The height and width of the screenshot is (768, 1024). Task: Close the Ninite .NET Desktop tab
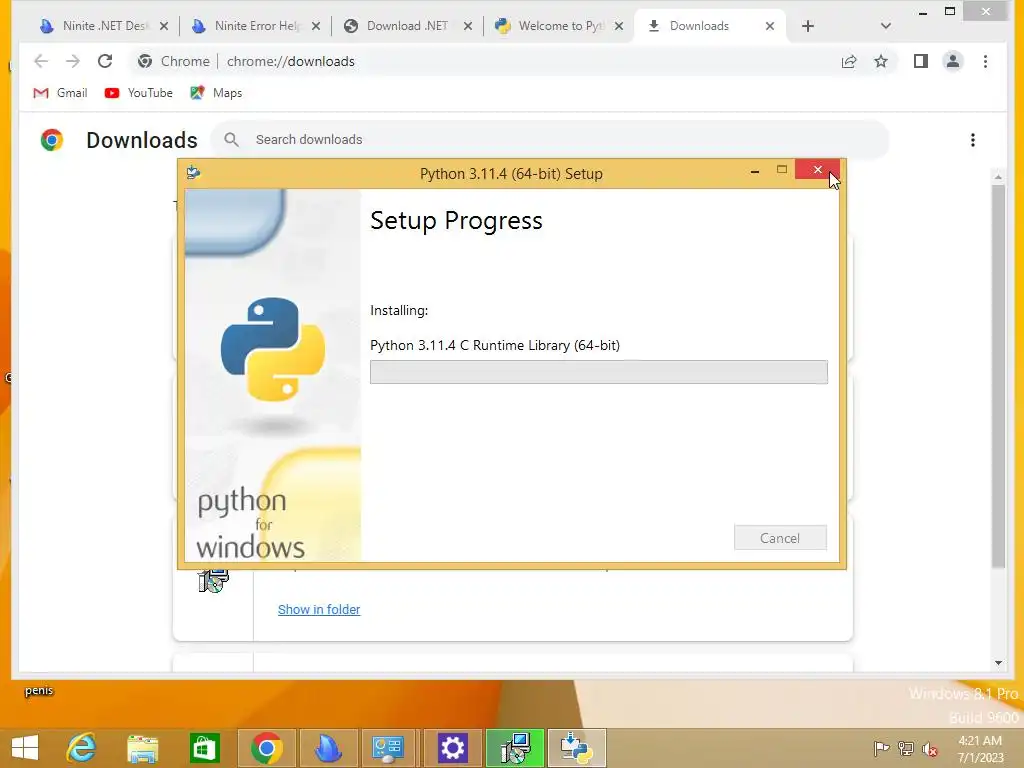[x=164, y=26]
